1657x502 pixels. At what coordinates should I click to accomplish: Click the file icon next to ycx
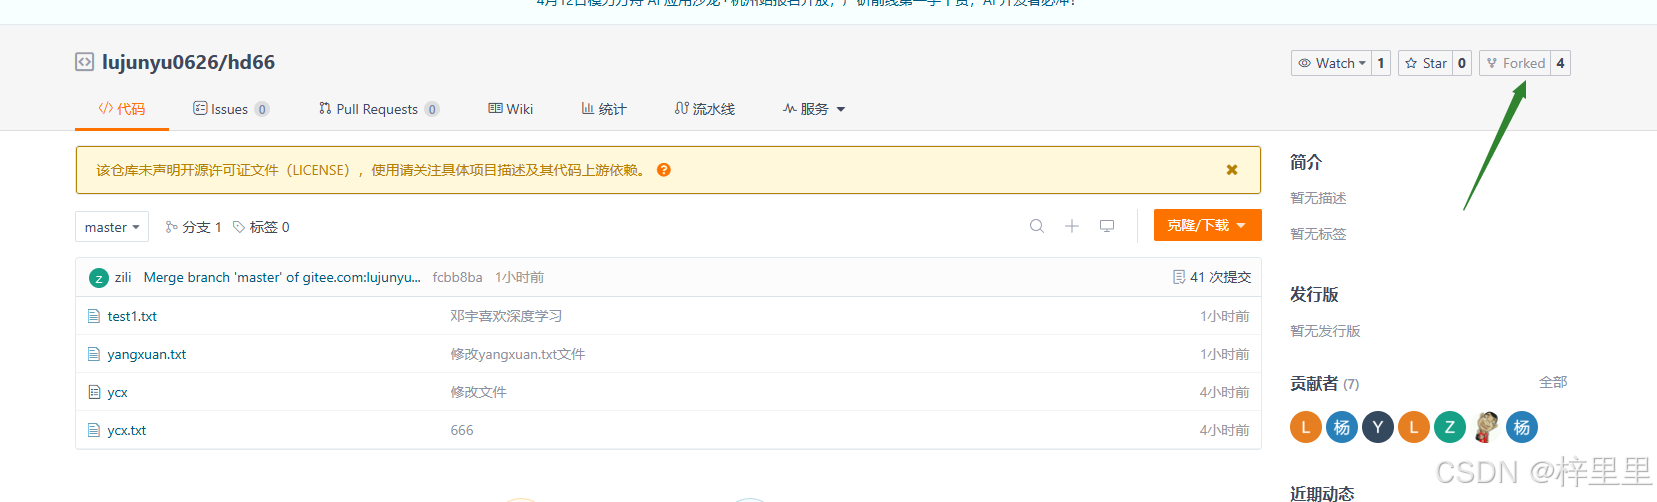click(x=94, y=392)
